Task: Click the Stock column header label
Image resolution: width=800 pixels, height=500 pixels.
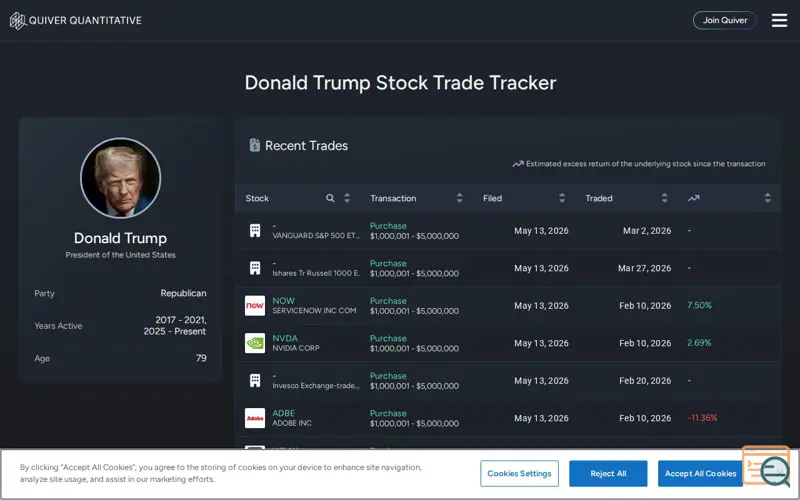Action: pyautogui.click(x=257, y=198)
